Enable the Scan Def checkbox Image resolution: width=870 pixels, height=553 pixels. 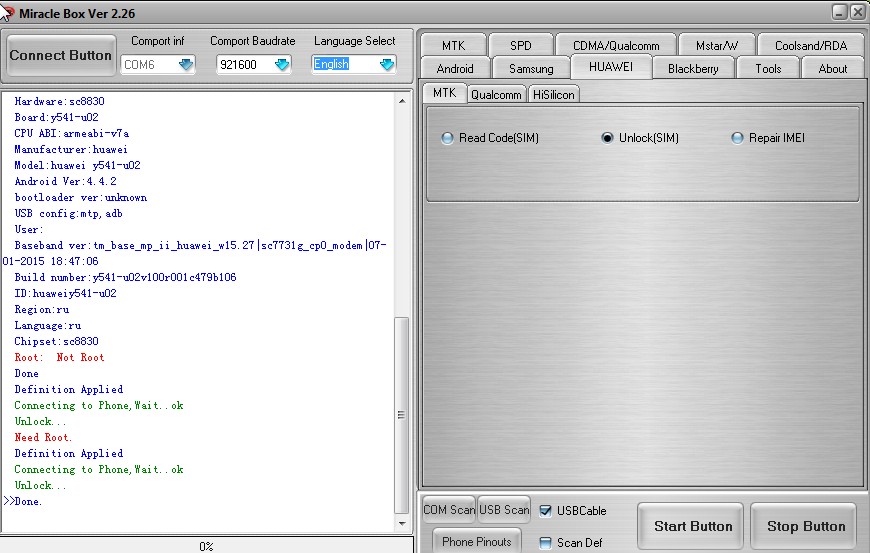click(545, 542)
